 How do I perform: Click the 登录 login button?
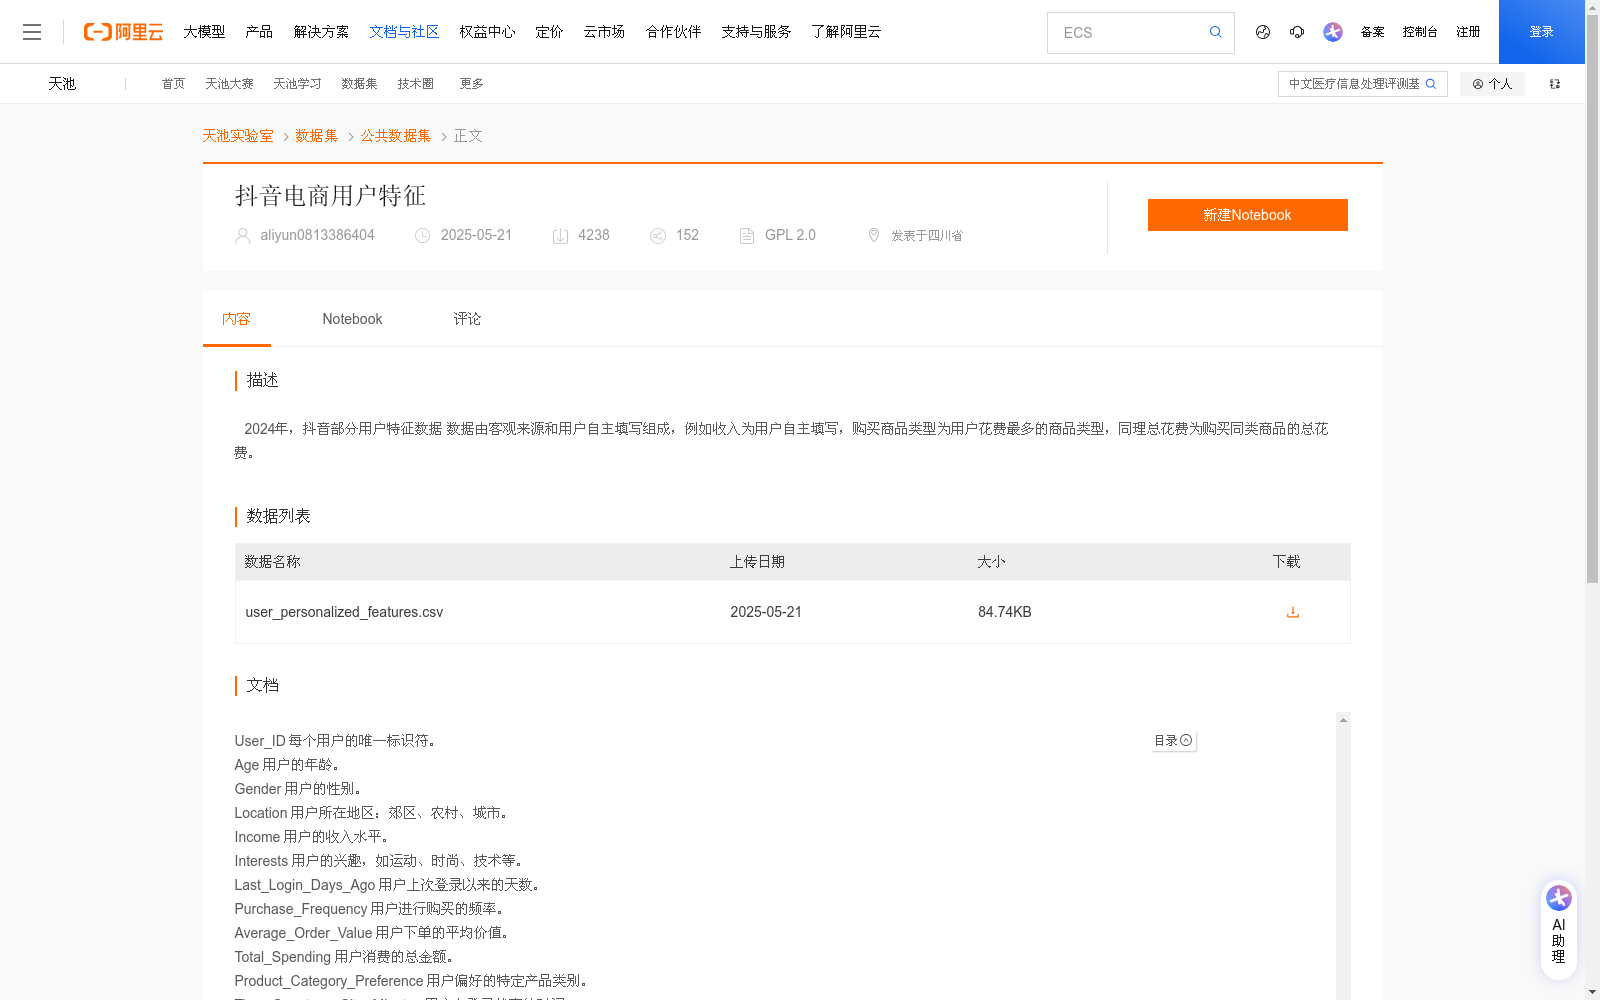(1541, 31)
